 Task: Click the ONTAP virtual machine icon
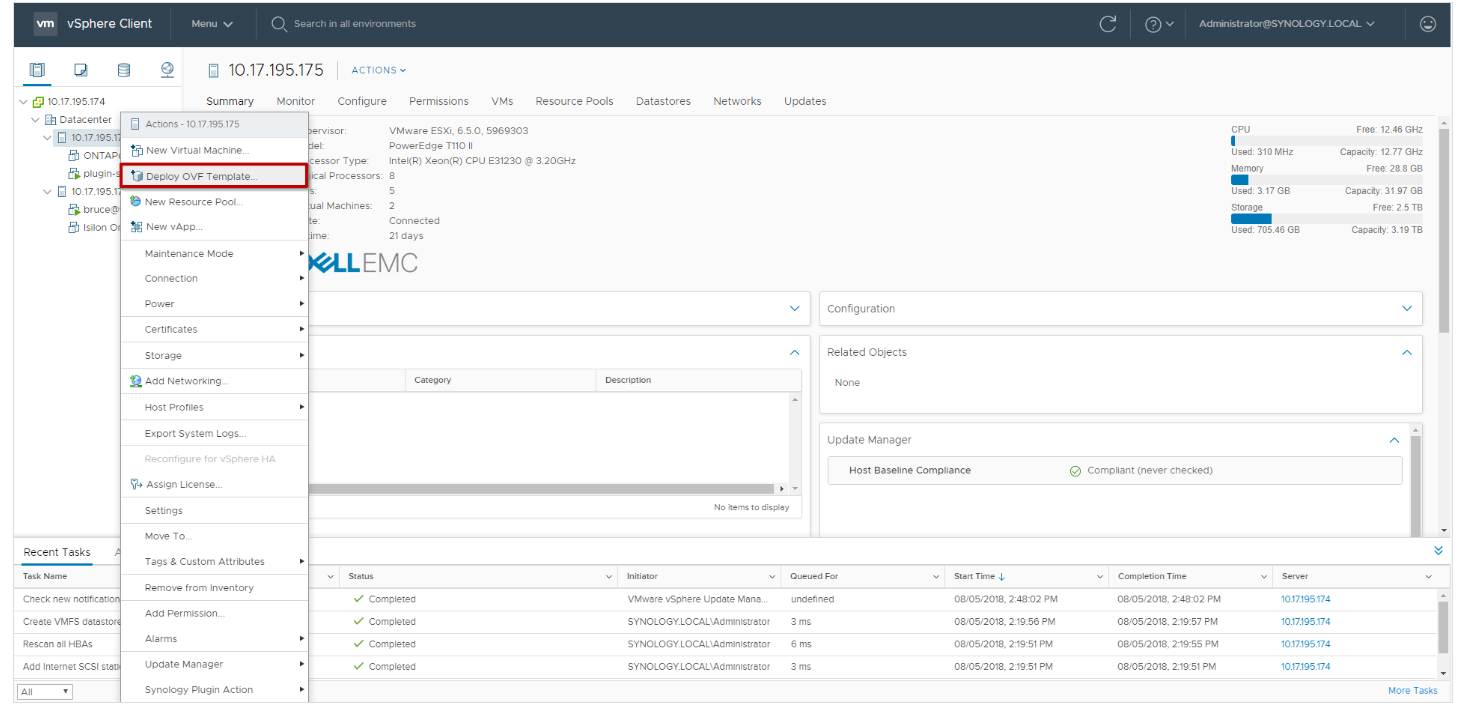pyautogui.click(x=74, y=155)
